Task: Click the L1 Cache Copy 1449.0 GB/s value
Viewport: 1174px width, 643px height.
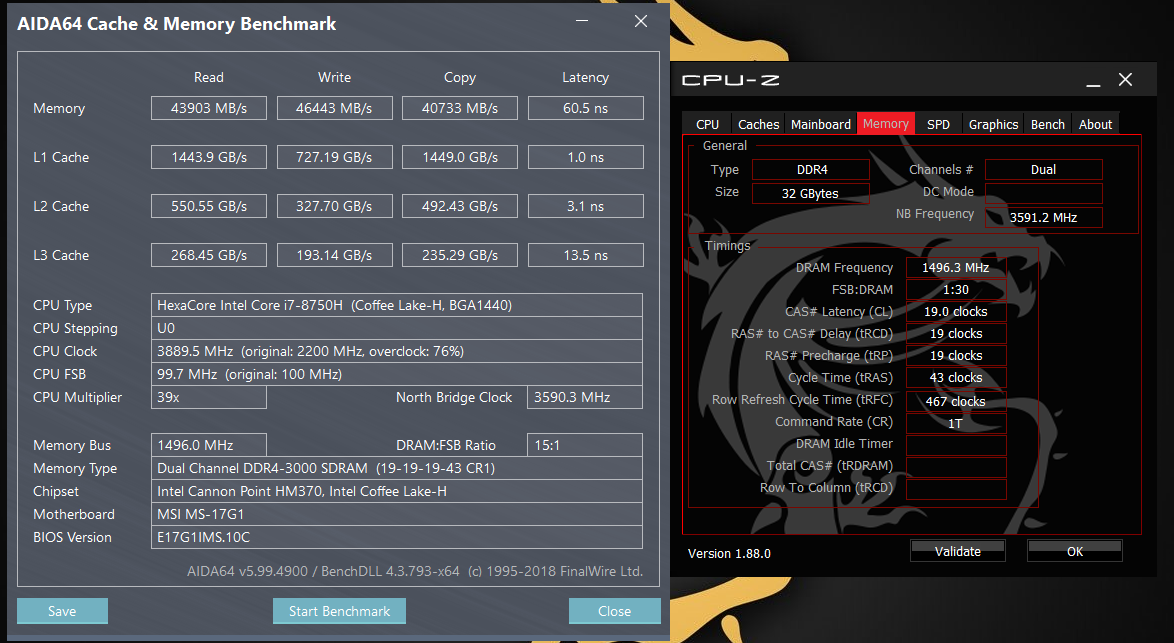Action: tap(460, 157)
